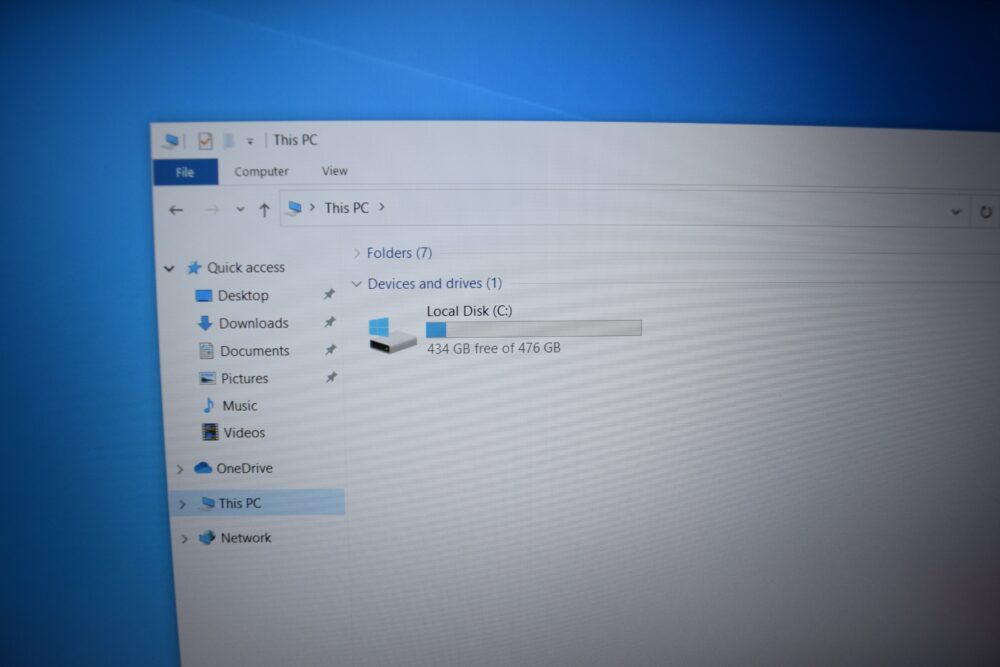
Task: Click the C: drive usage bar
Action: click(534, 328)
